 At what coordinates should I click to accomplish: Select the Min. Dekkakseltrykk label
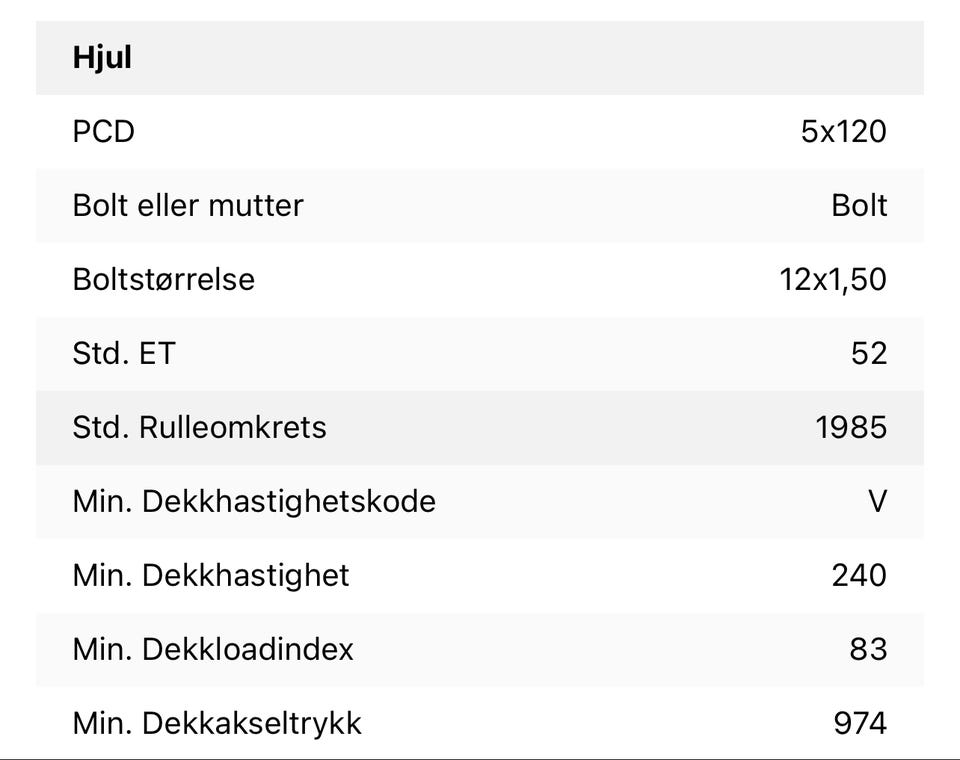pos(217,722)
